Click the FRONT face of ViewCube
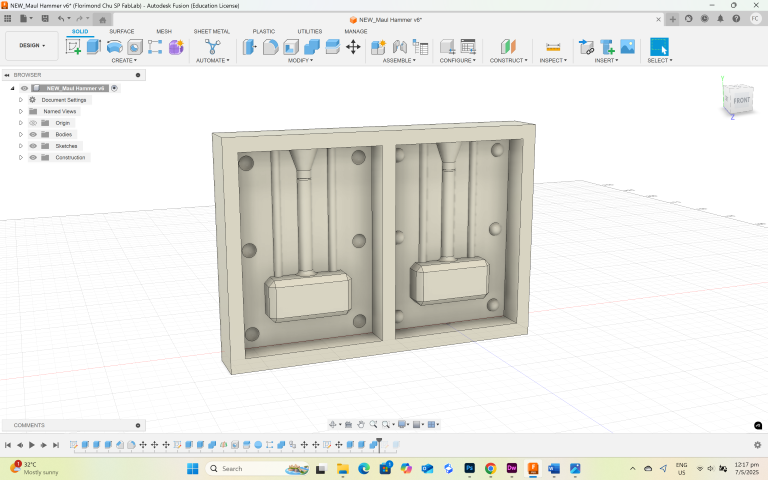The width and height of the screenshot is (768, 480). tap(741, 100)
